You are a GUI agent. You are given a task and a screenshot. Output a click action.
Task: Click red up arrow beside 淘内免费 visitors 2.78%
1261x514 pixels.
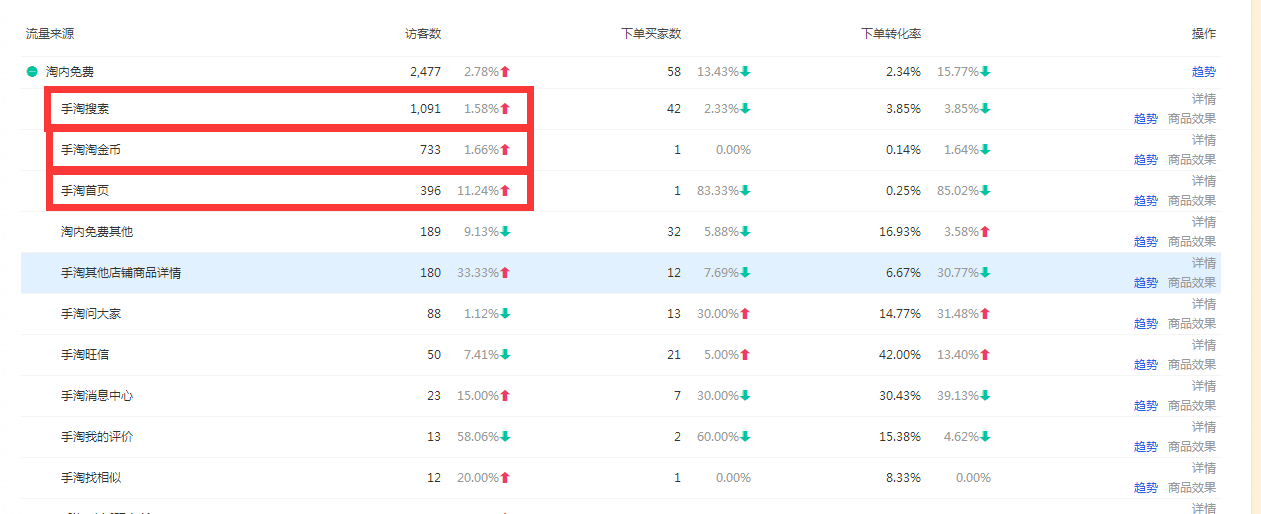tap(505, 72)
